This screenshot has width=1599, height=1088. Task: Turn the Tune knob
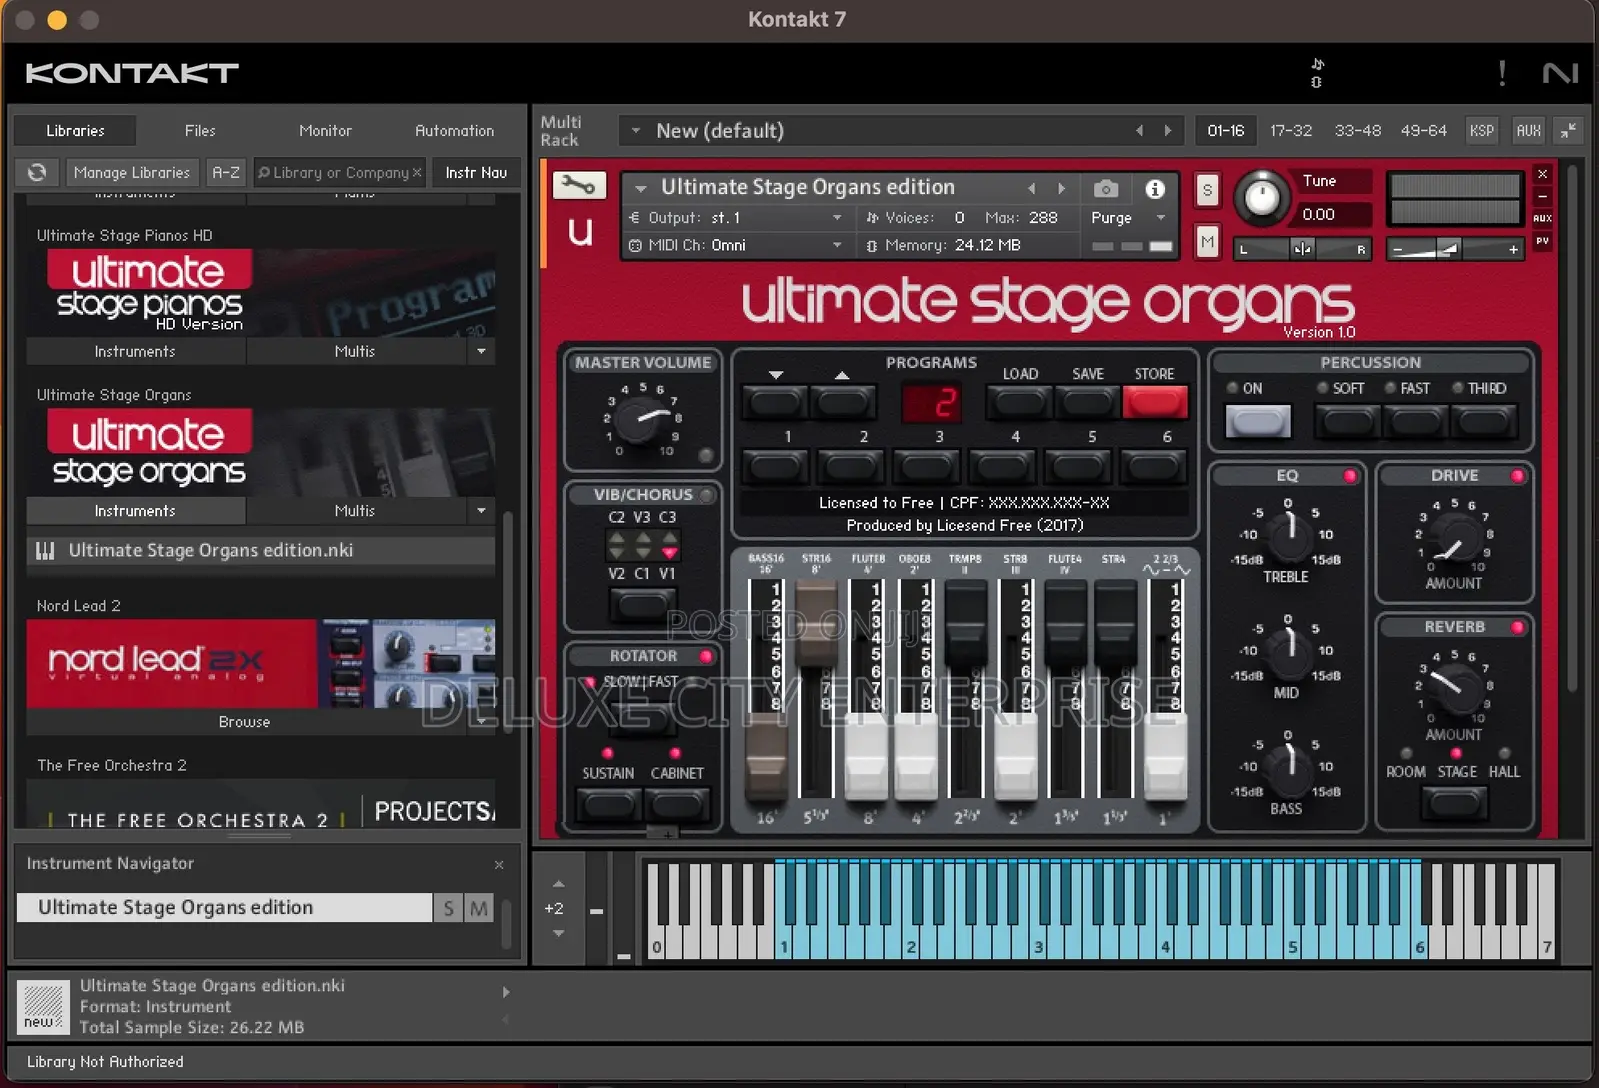(1262, 196)
